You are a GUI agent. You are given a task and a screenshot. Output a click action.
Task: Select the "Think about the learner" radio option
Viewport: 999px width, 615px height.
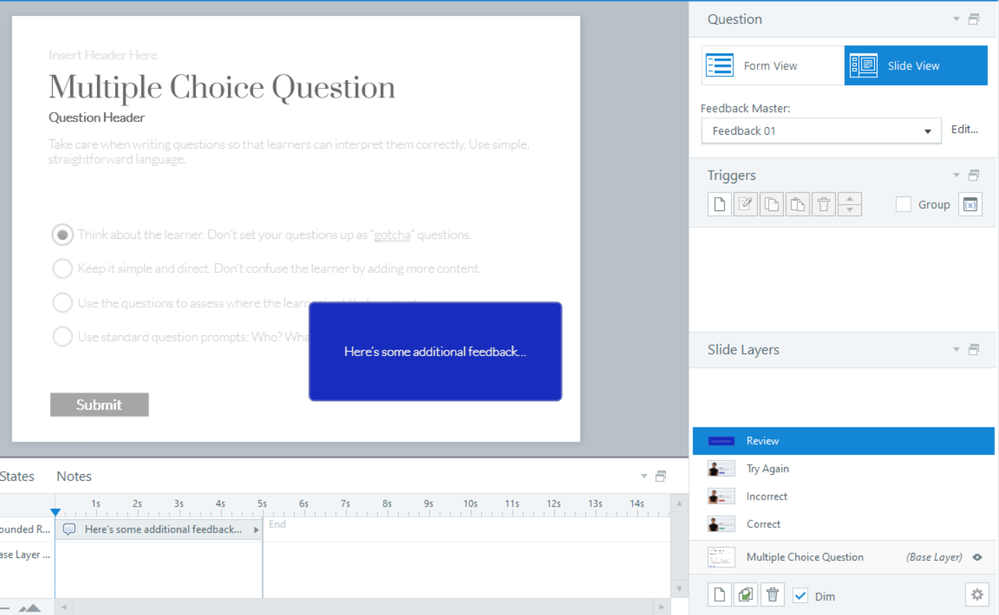(62, 235)
